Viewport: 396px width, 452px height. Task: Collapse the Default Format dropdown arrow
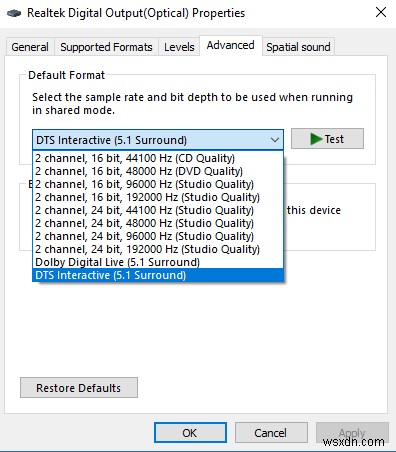click(275, 140)
